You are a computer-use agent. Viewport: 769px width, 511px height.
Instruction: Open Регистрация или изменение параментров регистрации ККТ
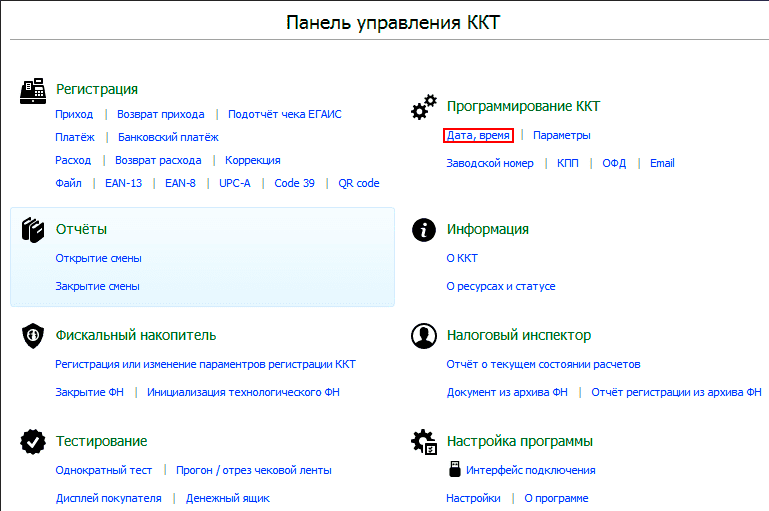click(x=205, y=364)
